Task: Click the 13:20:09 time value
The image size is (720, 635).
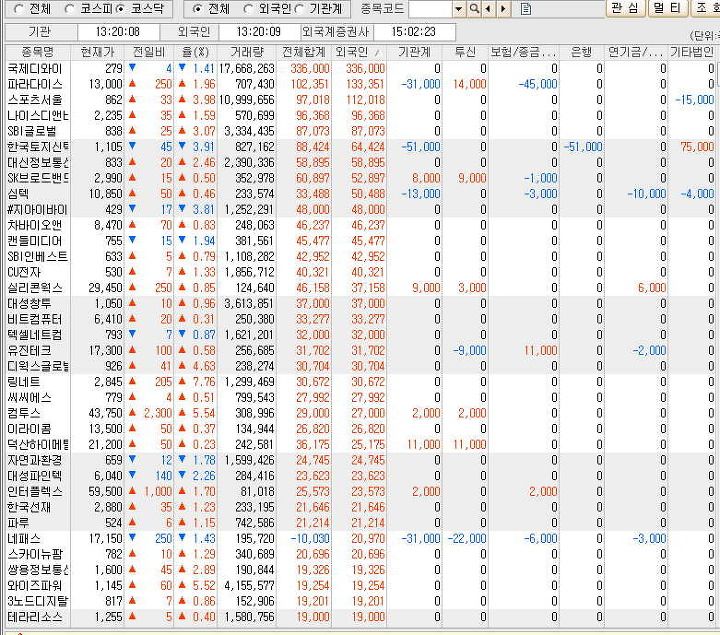Action: click(x=259, y=32)
